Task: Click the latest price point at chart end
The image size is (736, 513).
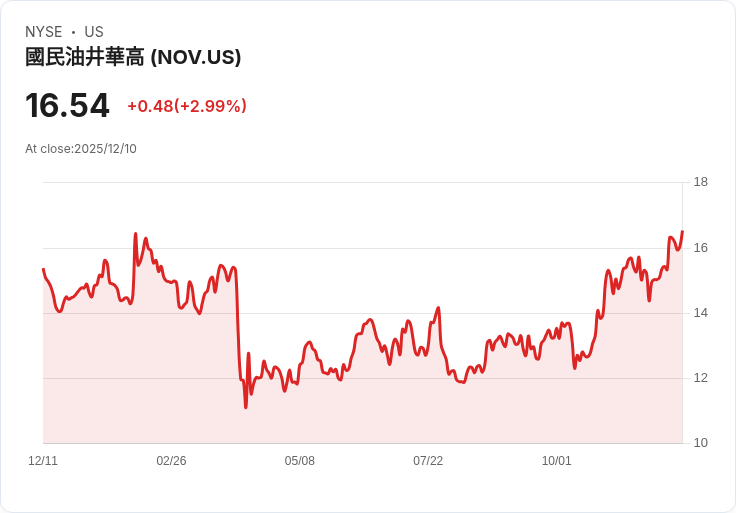Action: 682,231
